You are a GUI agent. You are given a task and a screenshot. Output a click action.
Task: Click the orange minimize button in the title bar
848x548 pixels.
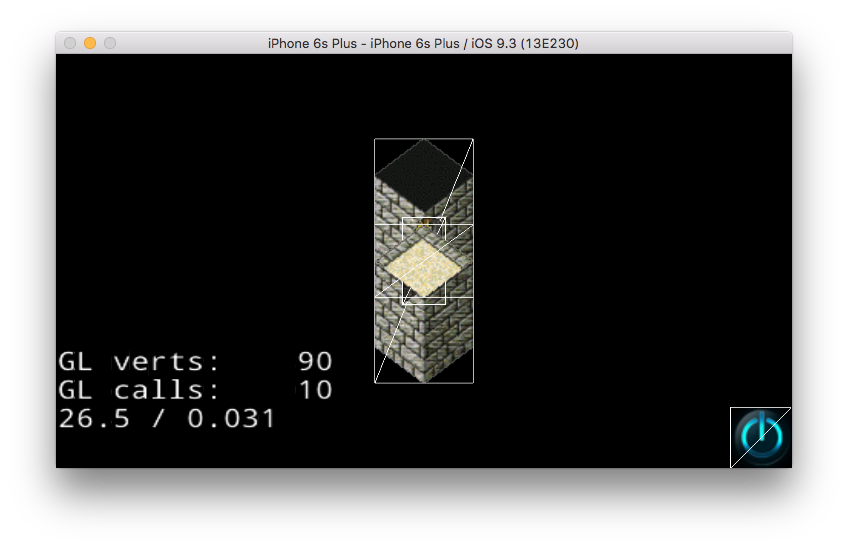[x=90, y=43]
